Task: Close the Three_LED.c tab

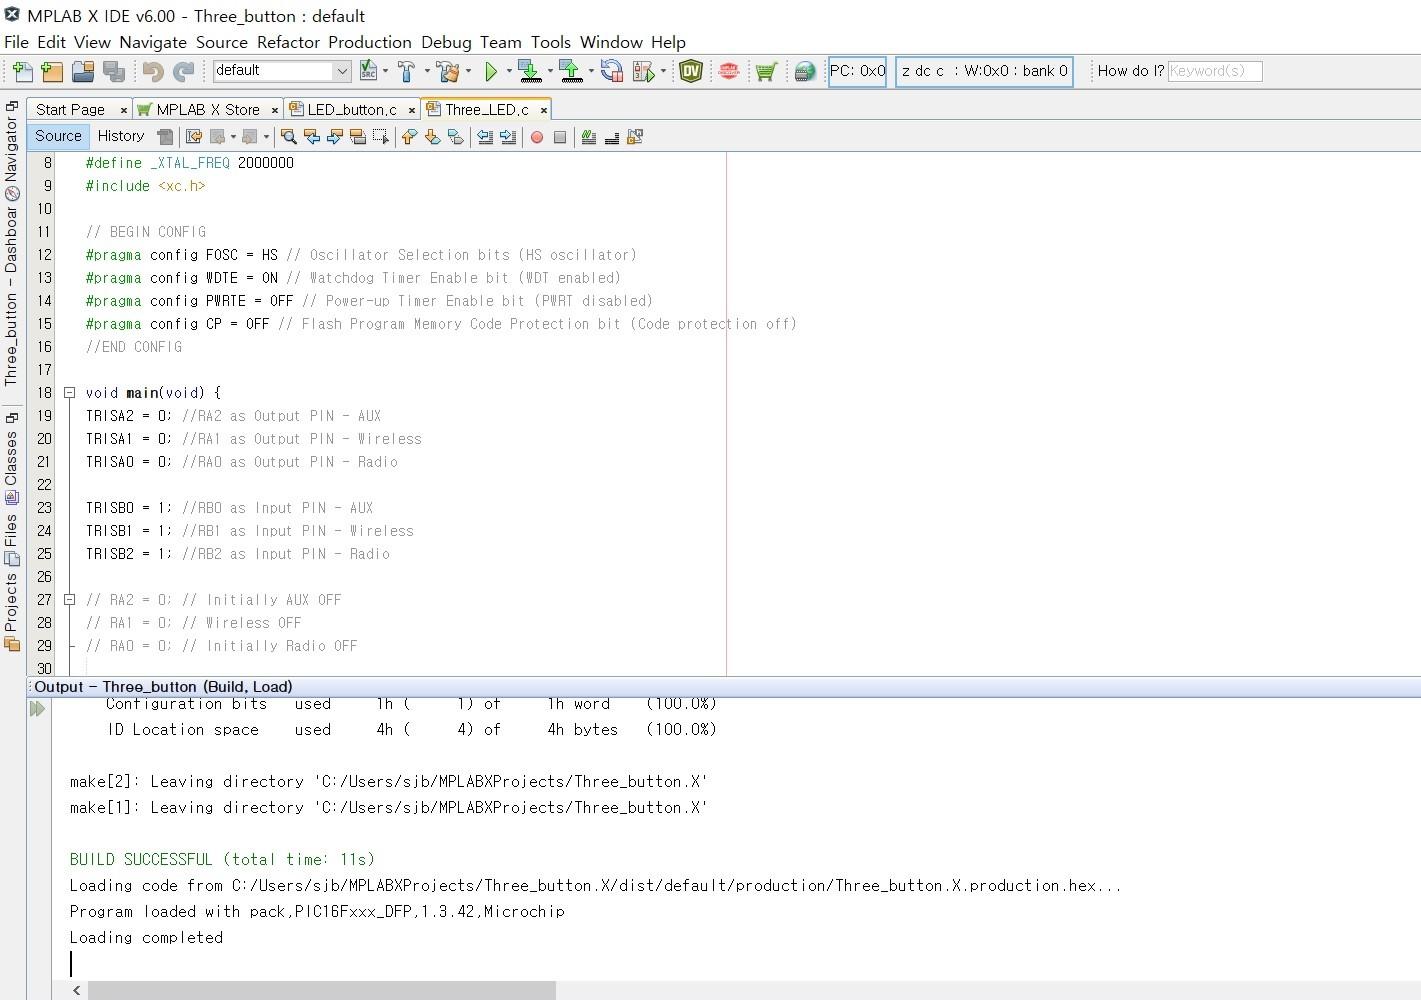Action: (544, 110)
